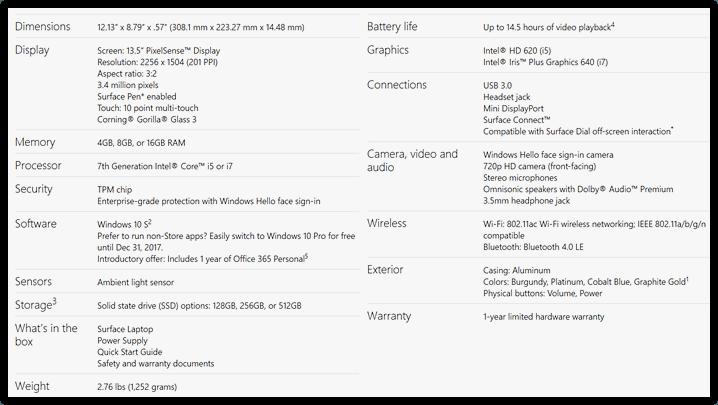Select the Weight row label
This screenshot has height=405, width=718.
[x=31, y=385]
